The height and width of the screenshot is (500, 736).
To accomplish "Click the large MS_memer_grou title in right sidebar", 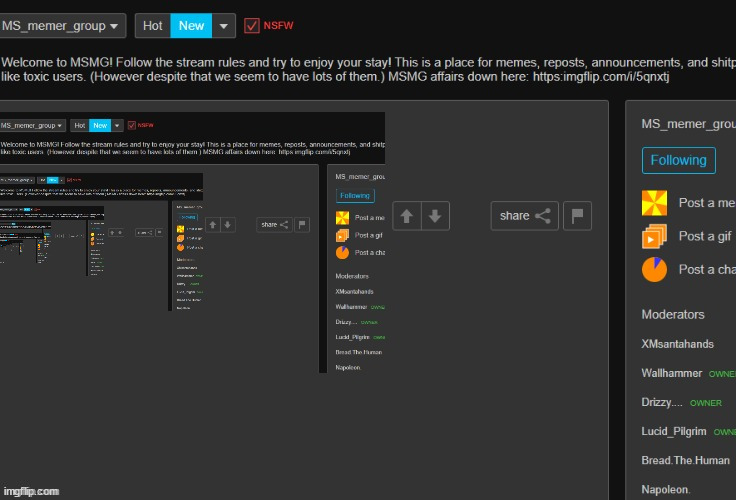I will tap(689, 124).
